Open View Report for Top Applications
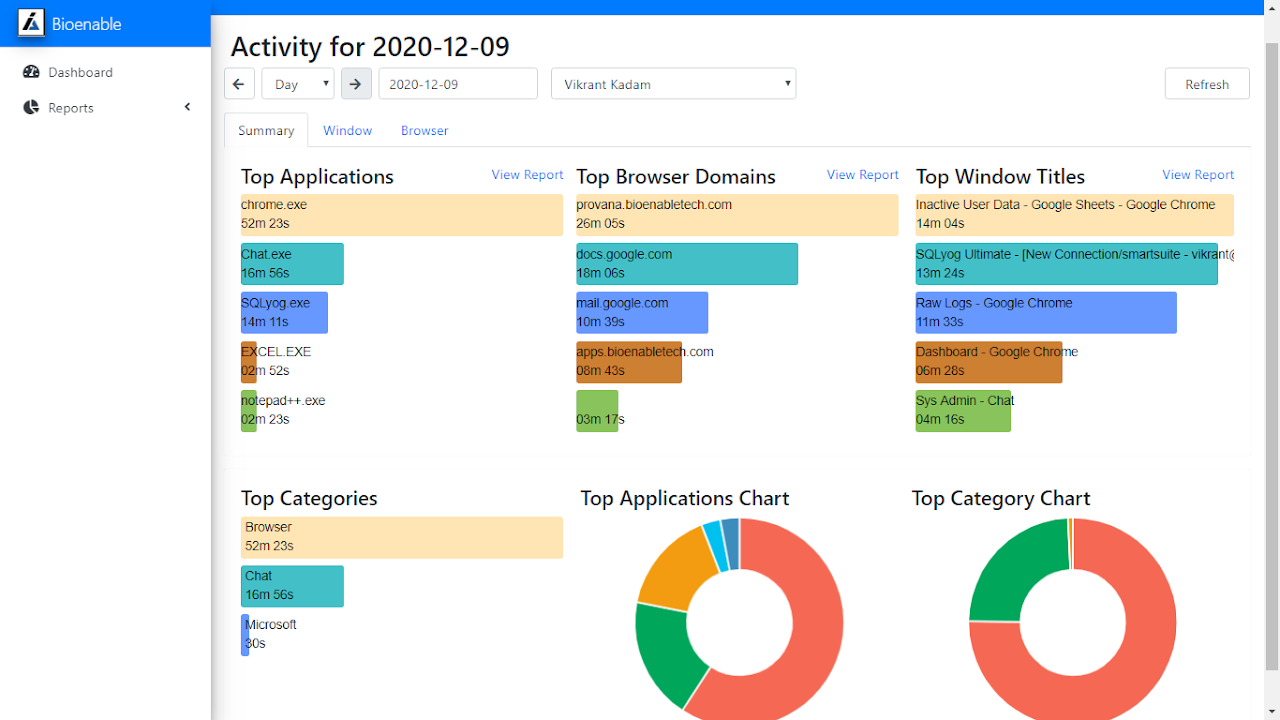 [x=527, y=175]
